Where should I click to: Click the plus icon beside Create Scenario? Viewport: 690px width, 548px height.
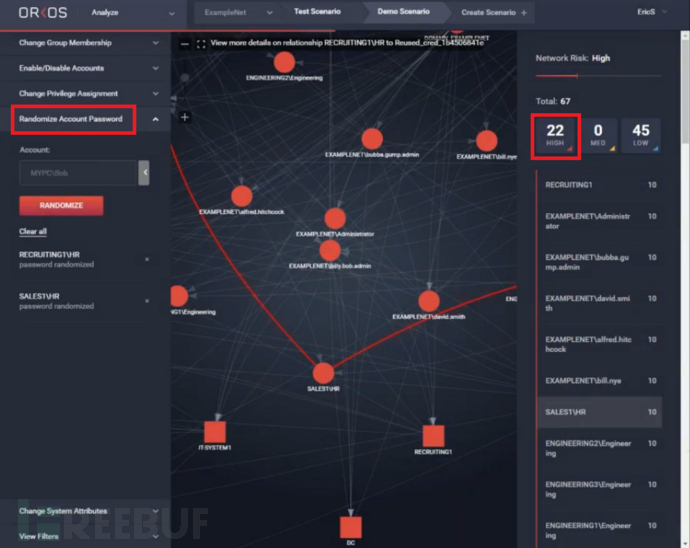click(524, 13)
